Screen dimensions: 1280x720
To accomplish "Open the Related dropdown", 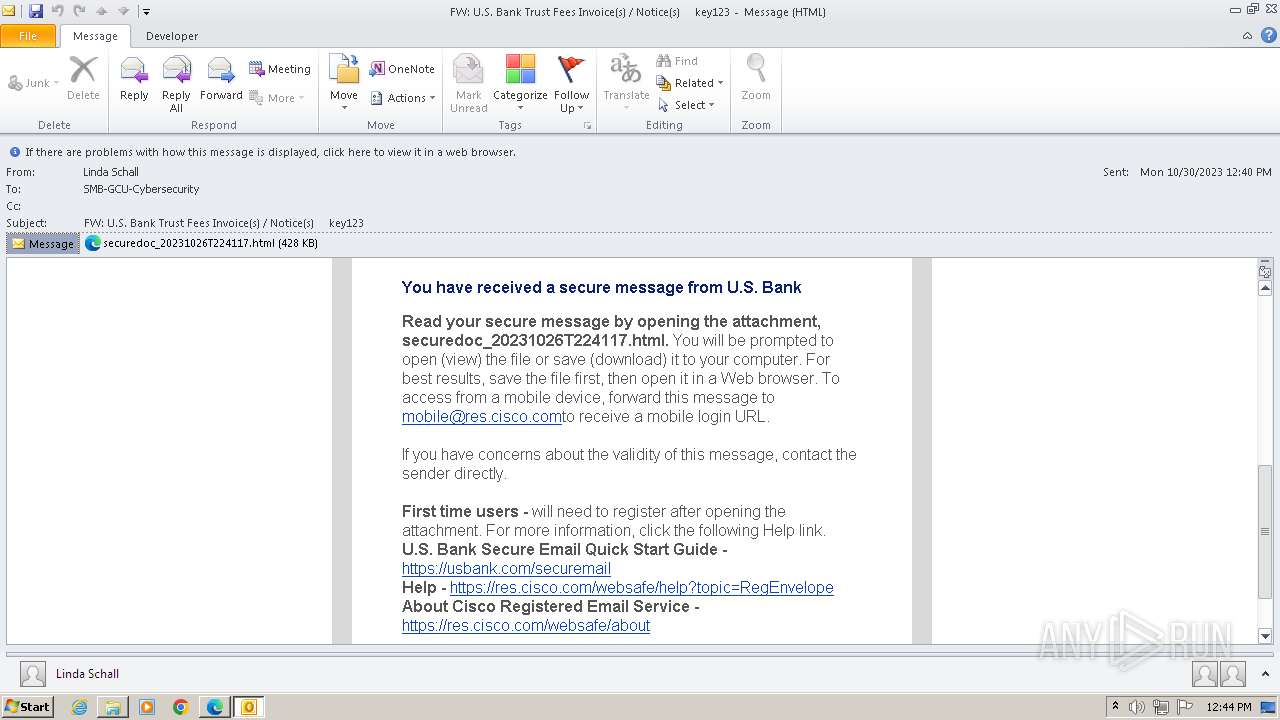I will pyautogui.click(x=690, y=83).
